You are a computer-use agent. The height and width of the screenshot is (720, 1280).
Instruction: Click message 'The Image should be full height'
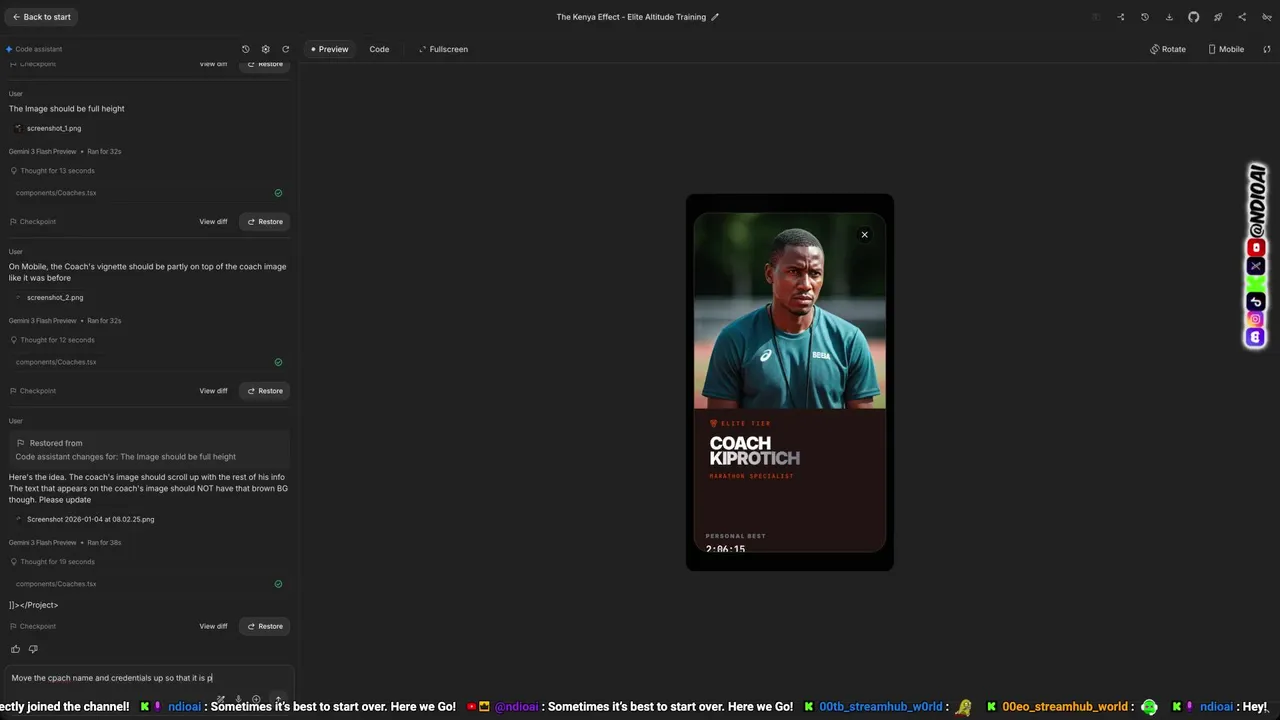(x=67, y=108)
